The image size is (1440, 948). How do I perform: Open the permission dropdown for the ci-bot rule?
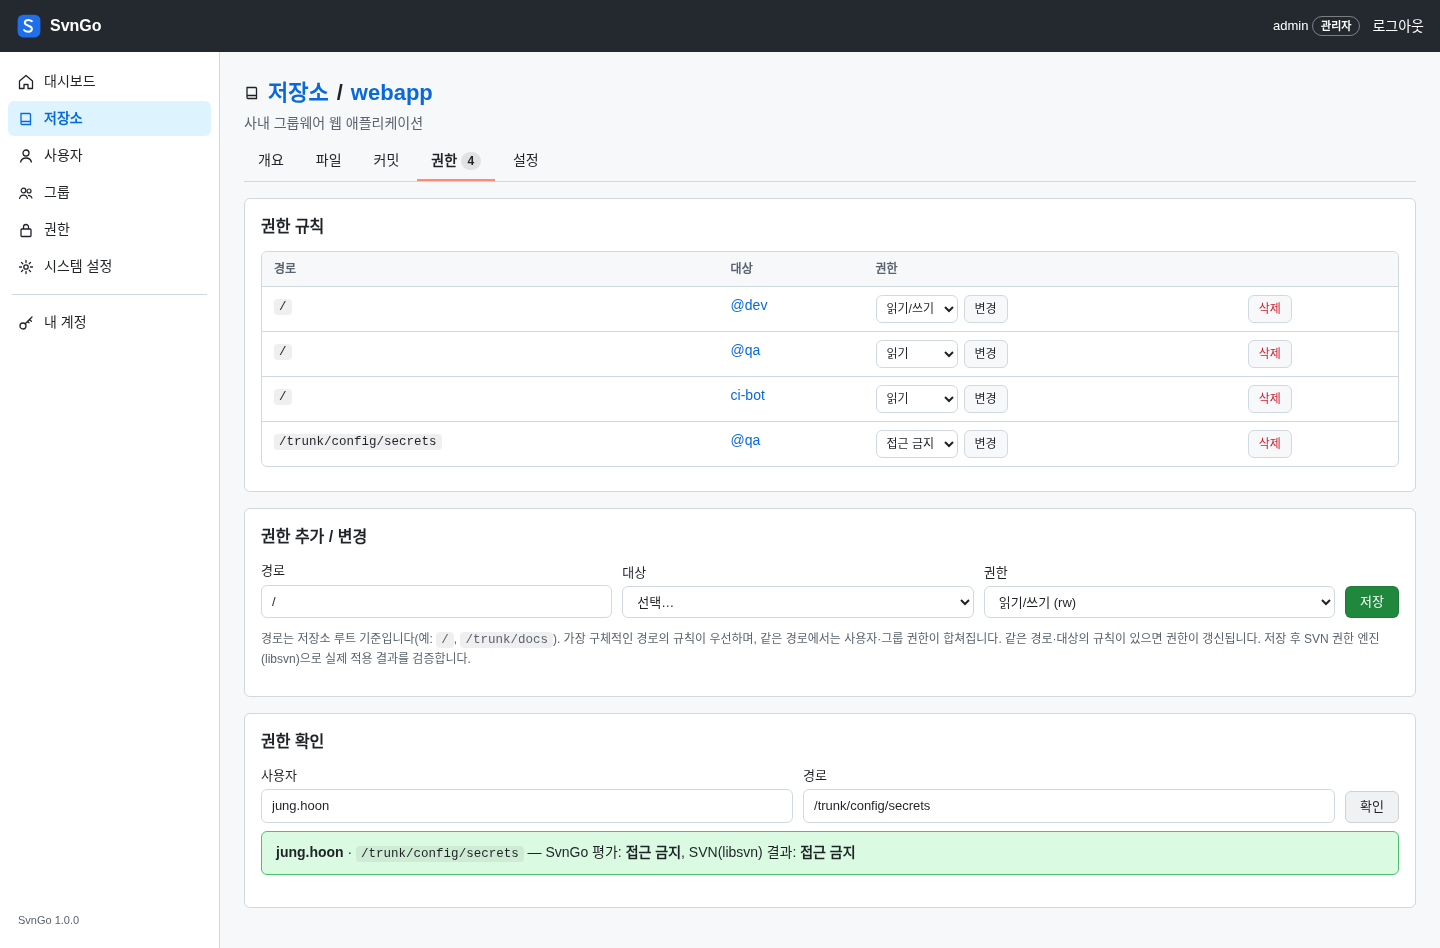917,399
